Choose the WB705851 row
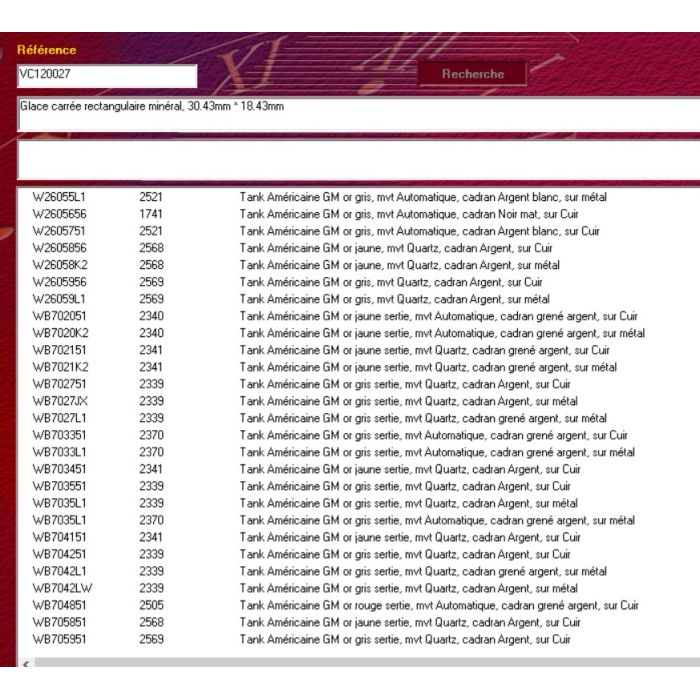The image size is (700, 700). [x=60, y=622]
